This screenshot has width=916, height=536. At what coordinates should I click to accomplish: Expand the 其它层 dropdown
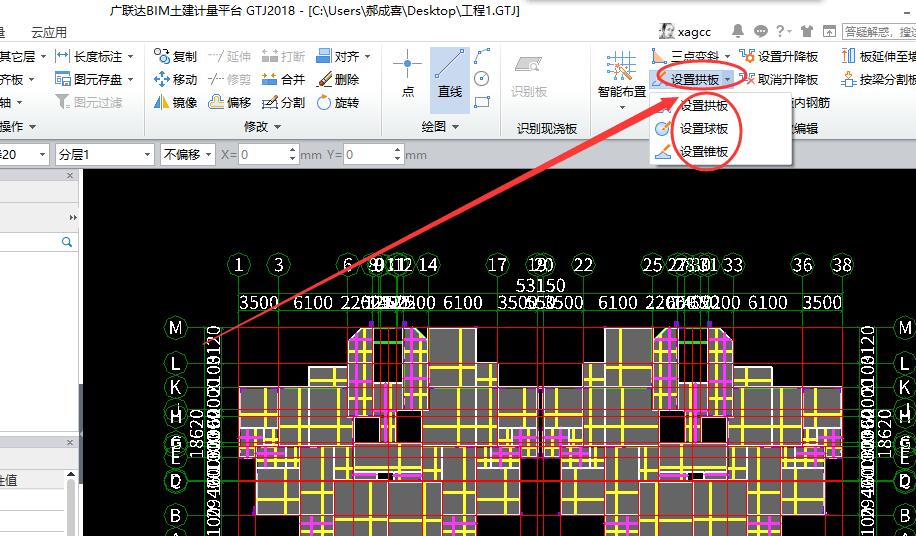pyautogui.click(x=43, y=57)
